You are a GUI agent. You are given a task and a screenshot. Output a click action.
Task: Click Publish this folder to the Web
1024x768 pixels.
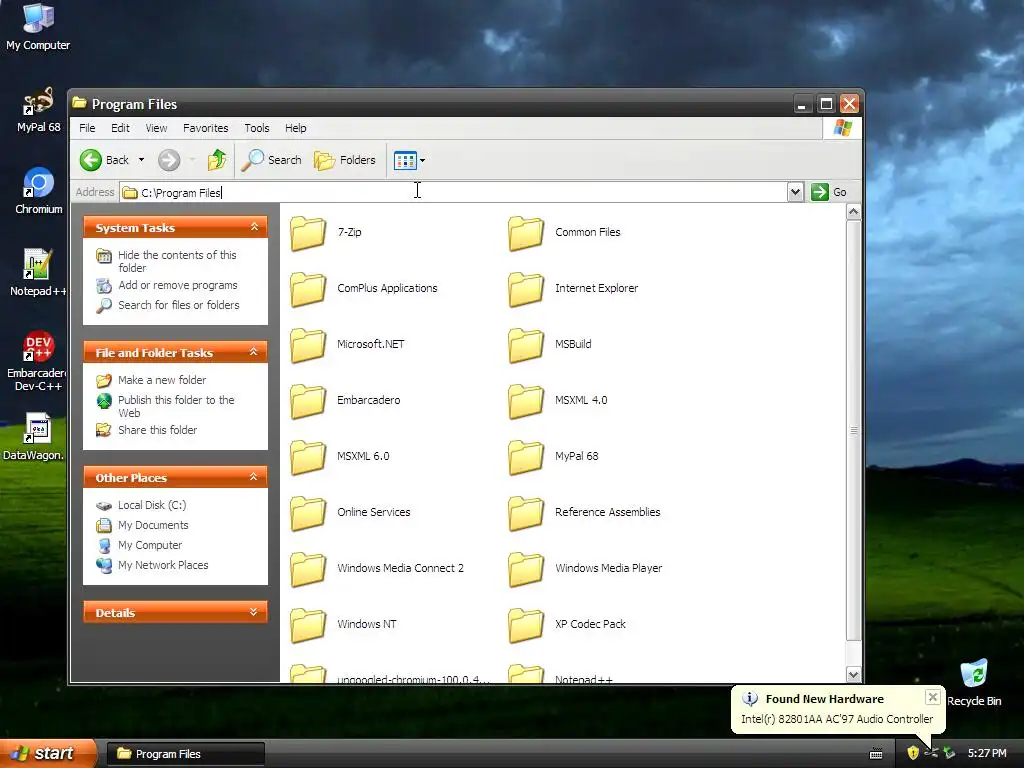click(176, 406)
